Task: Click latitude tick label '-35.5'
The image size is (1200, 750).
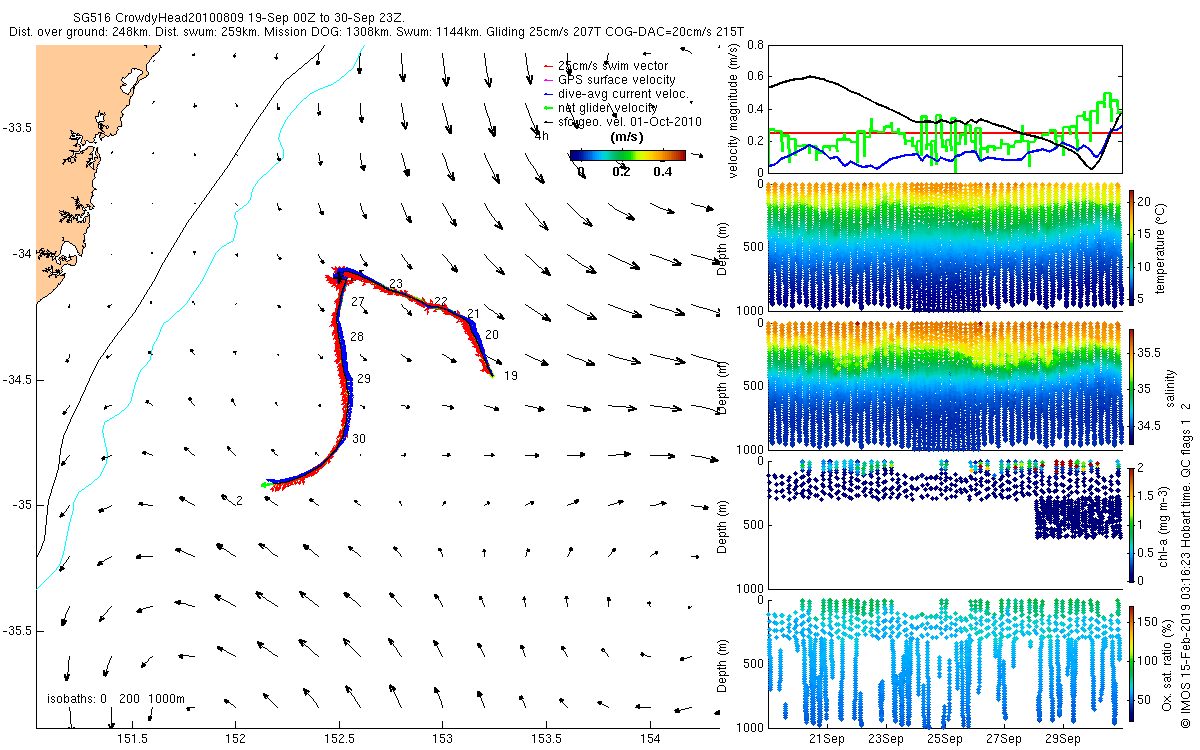Action: pos(18,631)
